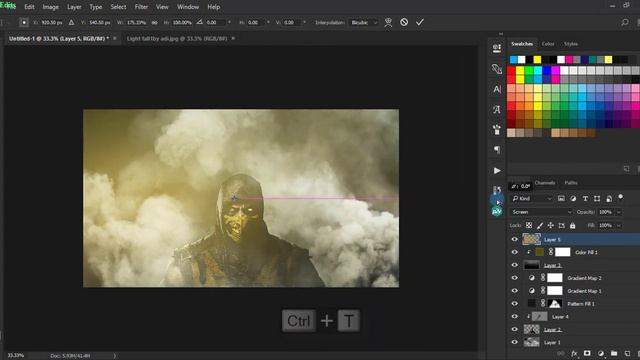Select the Gradient Map 2 mask thumbnail
The height and width of the screenshot is (360, 640).
(554, 278)
